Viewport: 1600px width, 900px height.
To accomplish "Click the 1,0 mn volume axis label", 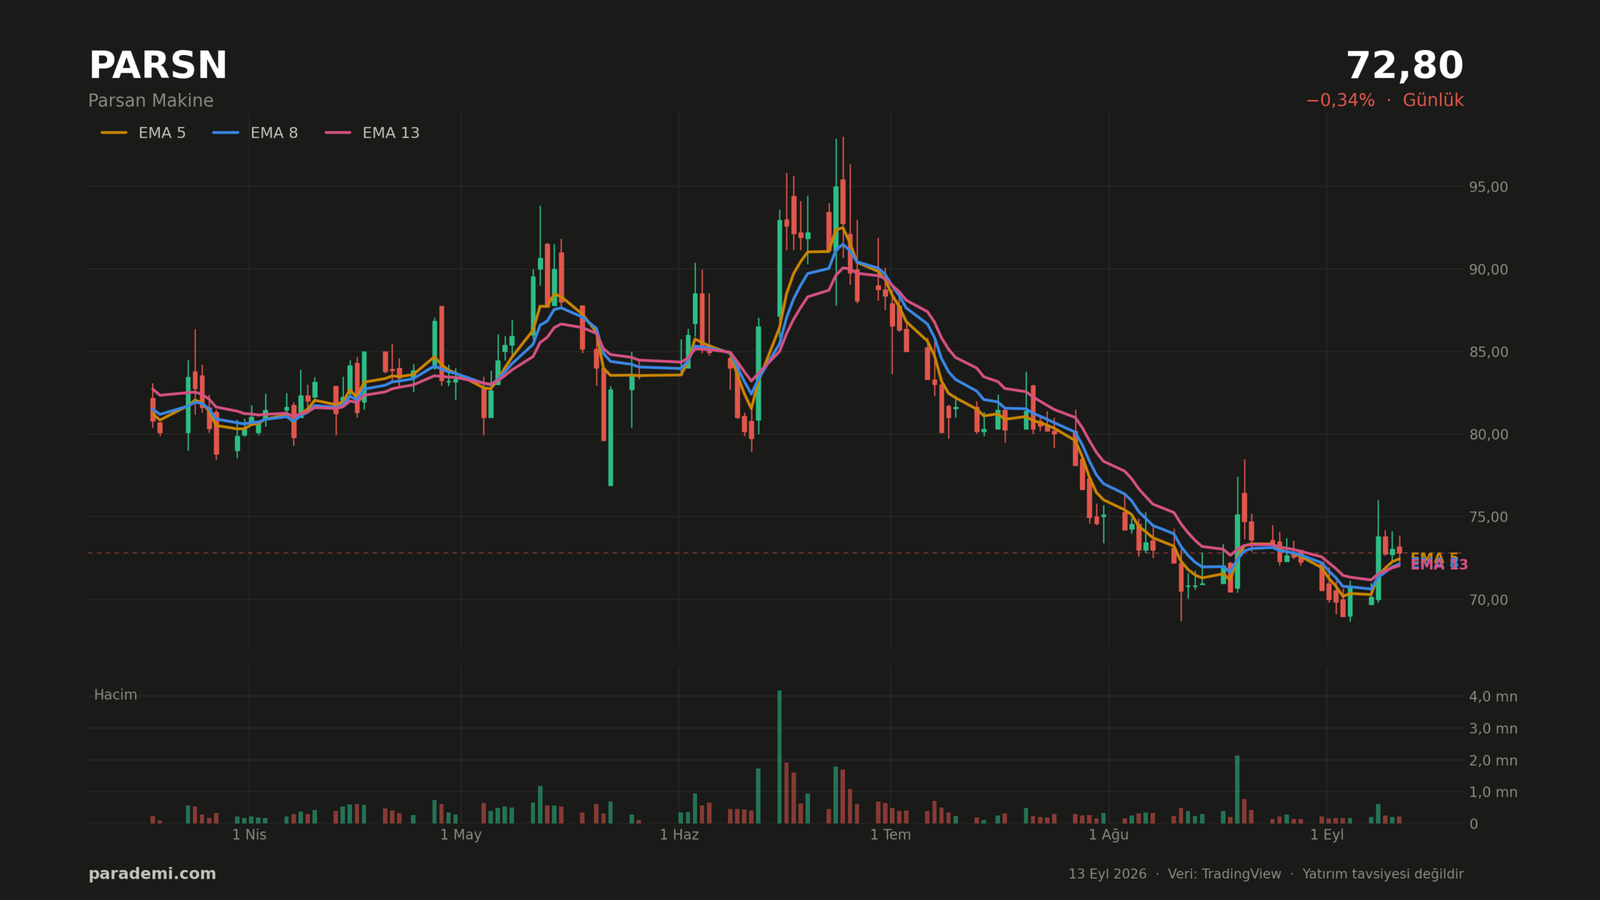I will (1493, 792).
